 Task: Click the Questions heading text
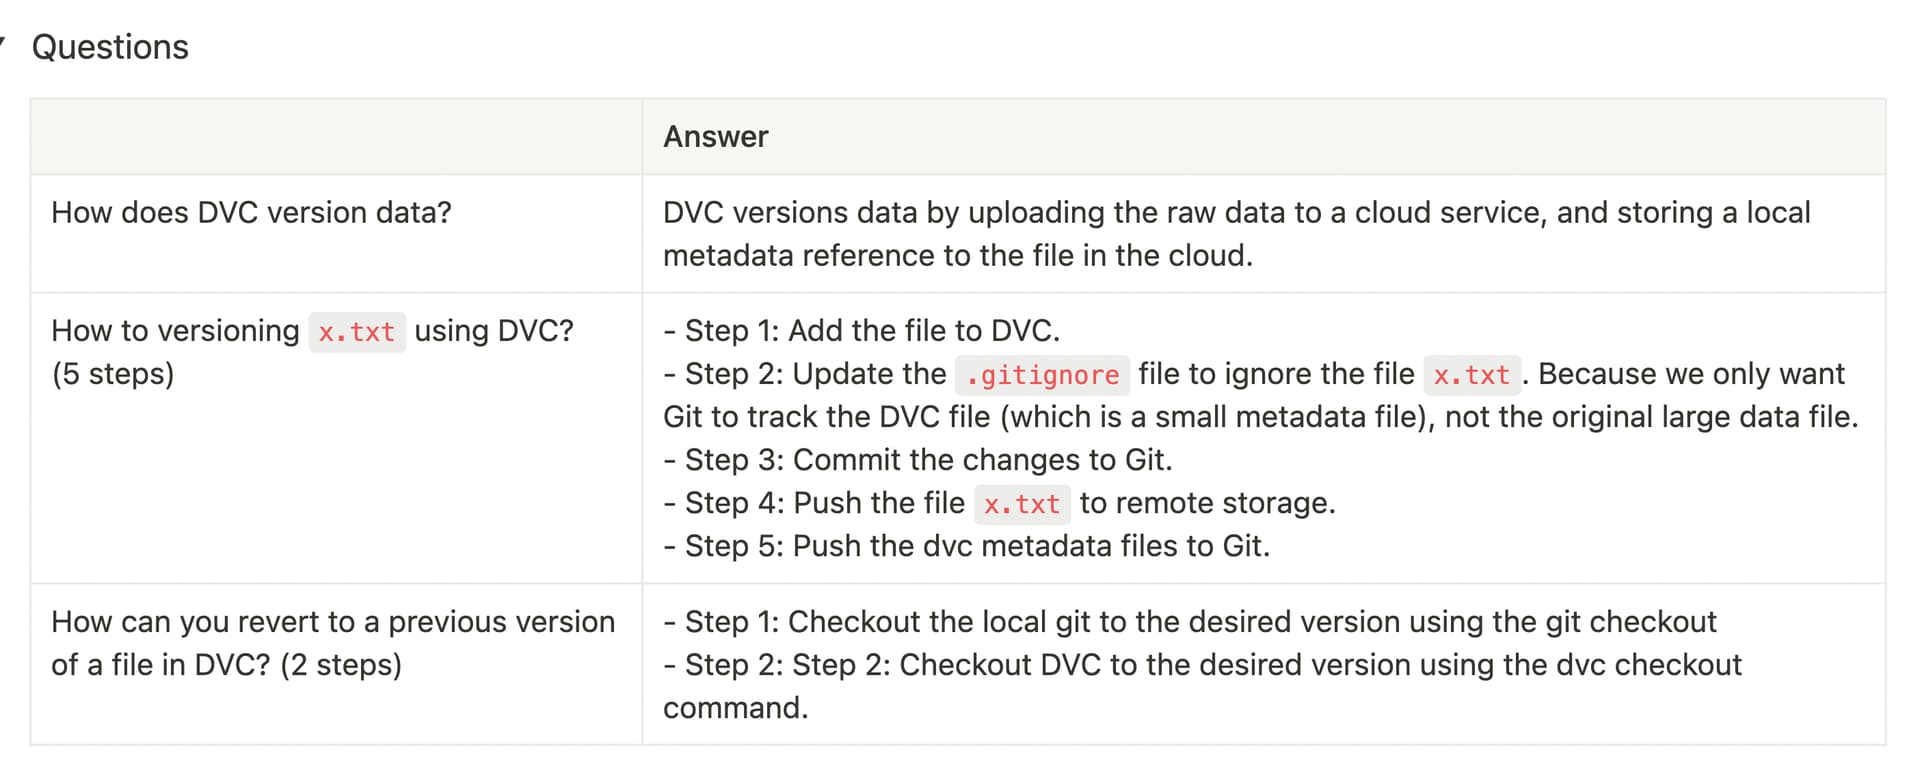(110, 47)
